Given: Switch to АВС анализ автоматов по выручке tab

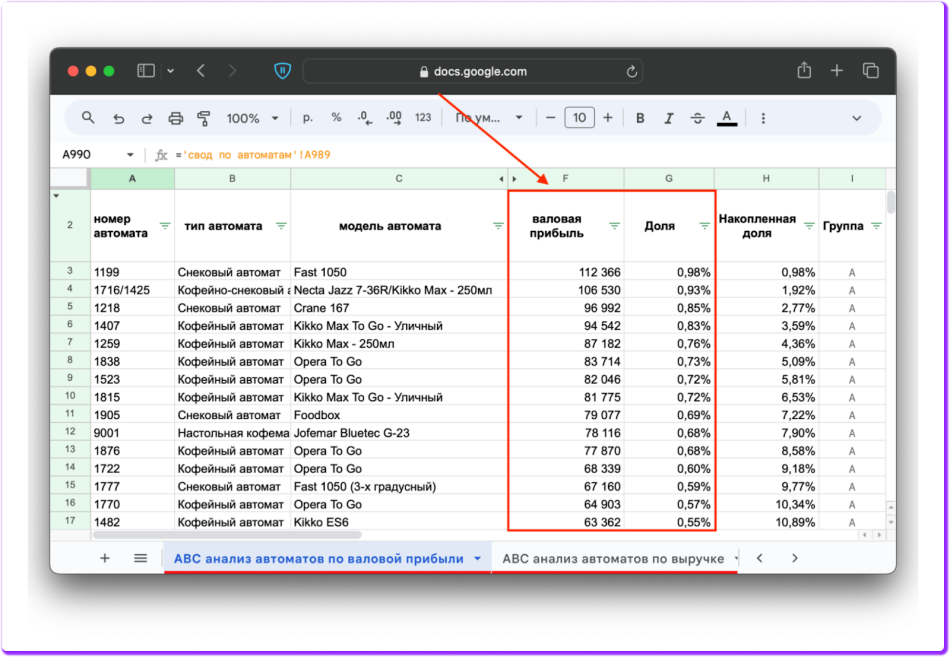Looking at the screenshot, I should [613, 559].
